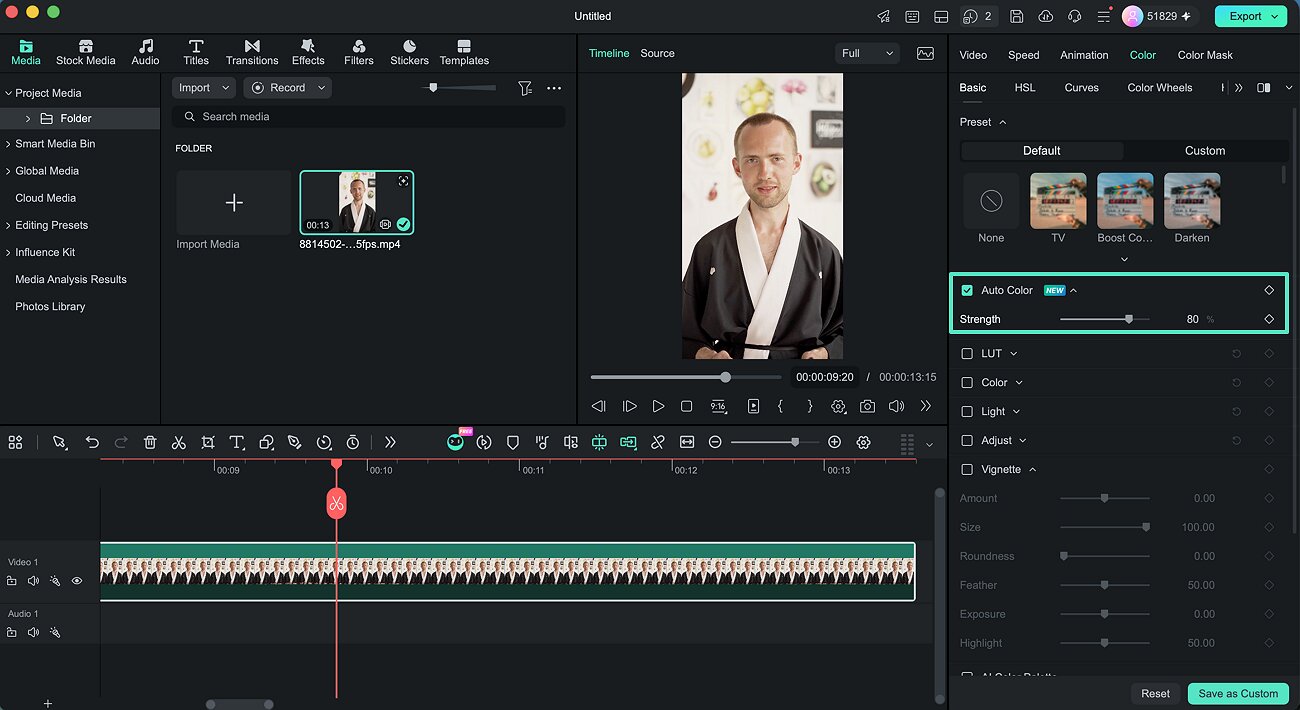Enable the Color checkbox
1300x710 pixels.
pyautogui.click(x=967, y=383)
